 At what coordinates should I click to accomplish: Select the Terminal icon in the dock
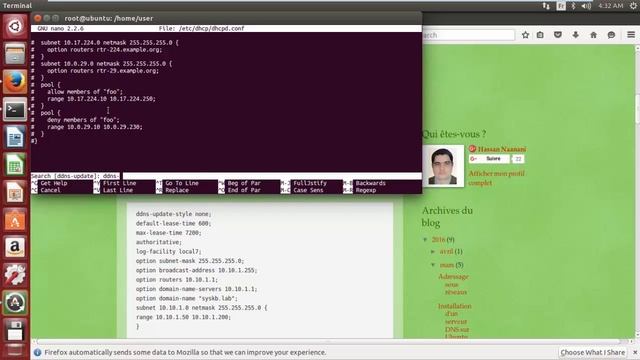click(15, 109)
